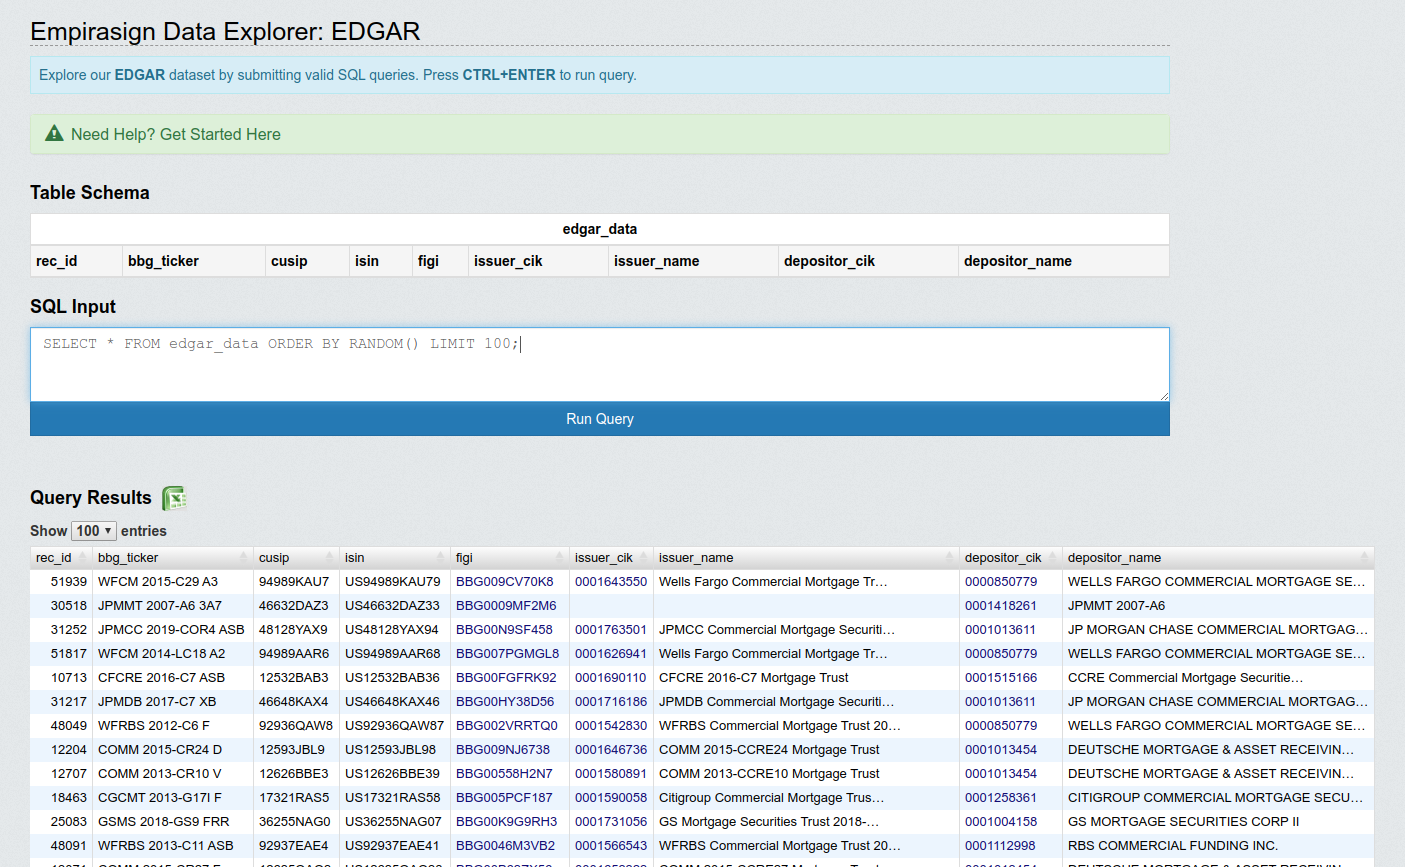This screenshot has width=1405, height=867.
Task: Grab the SQL textarea resize handle
Action: [1163, 396]
